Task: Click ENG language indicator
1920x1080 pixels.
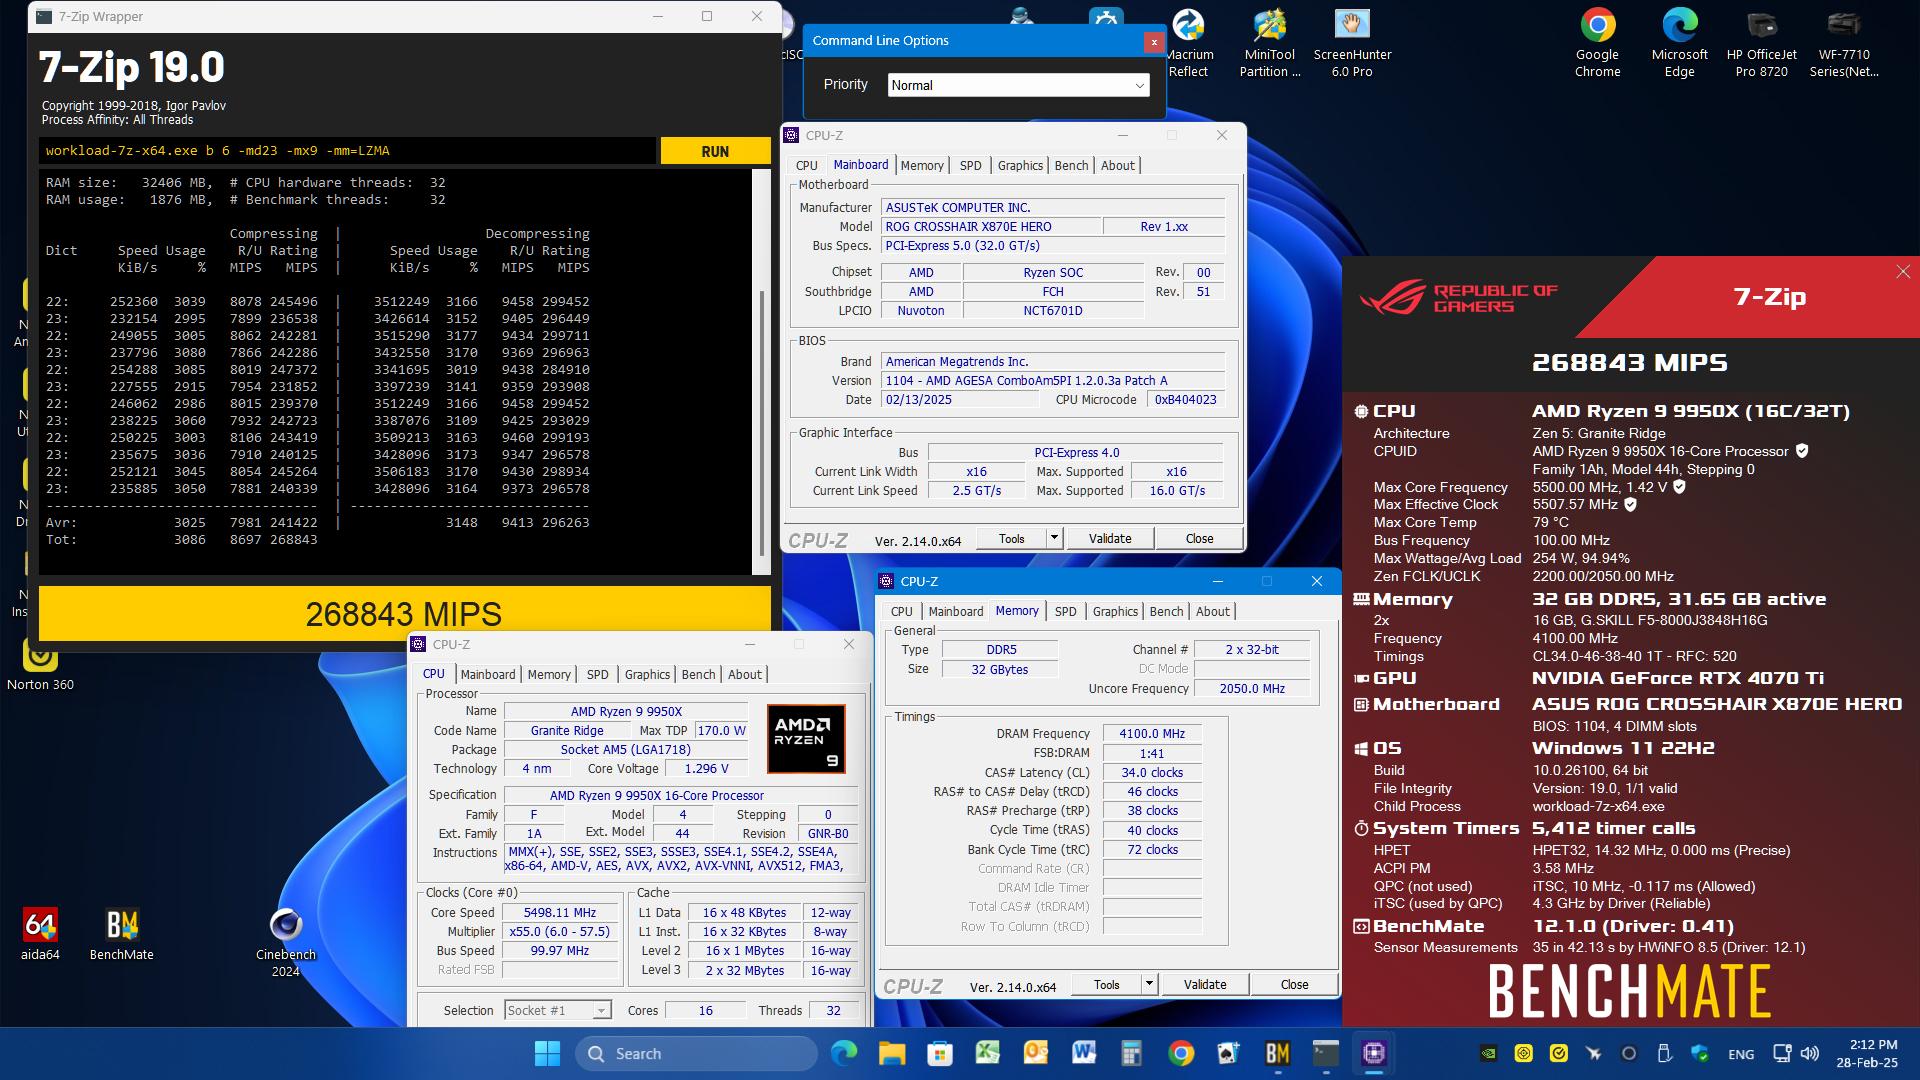Action: 1741,1054
